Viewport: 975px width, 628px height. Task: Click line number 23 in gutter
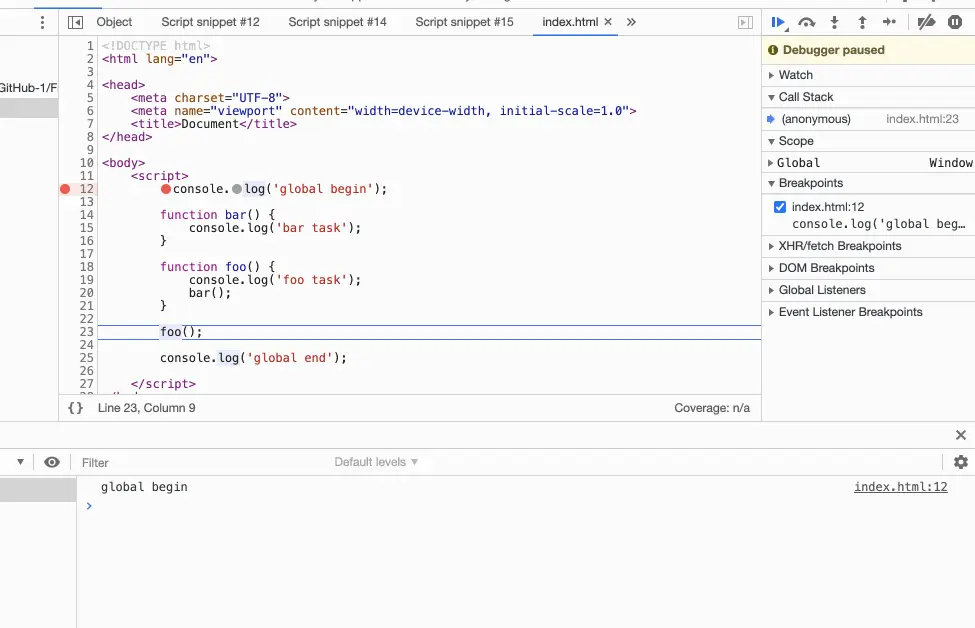click(x=86, y=332)
